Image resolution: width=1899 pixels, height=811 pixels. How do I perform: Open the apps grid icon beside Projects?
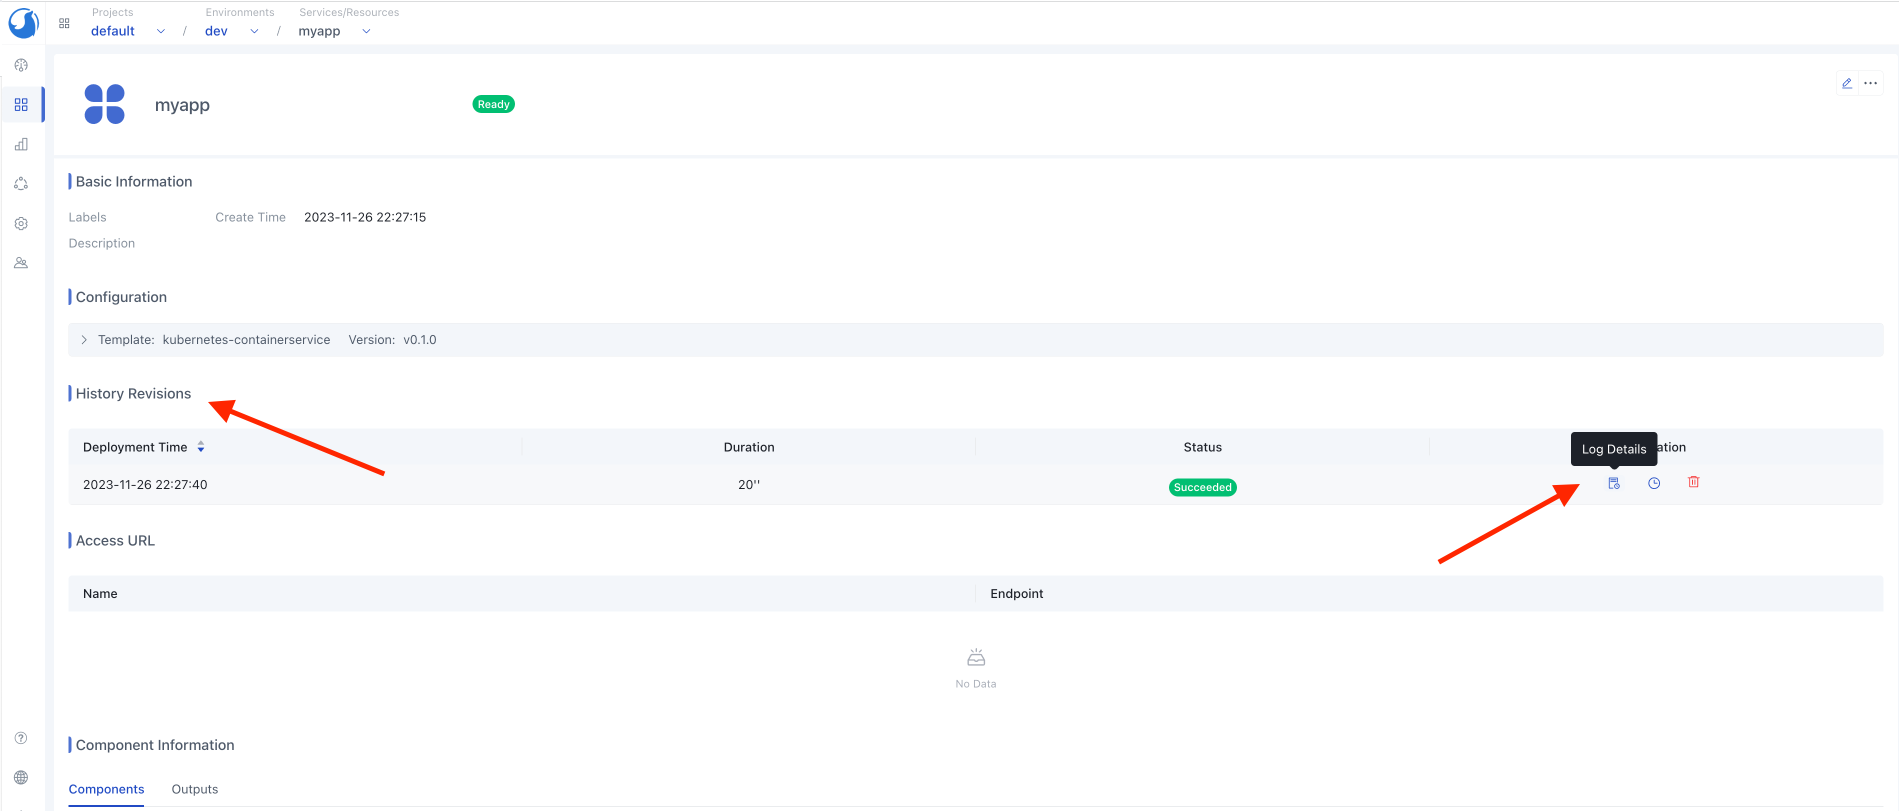pos(64,23)
